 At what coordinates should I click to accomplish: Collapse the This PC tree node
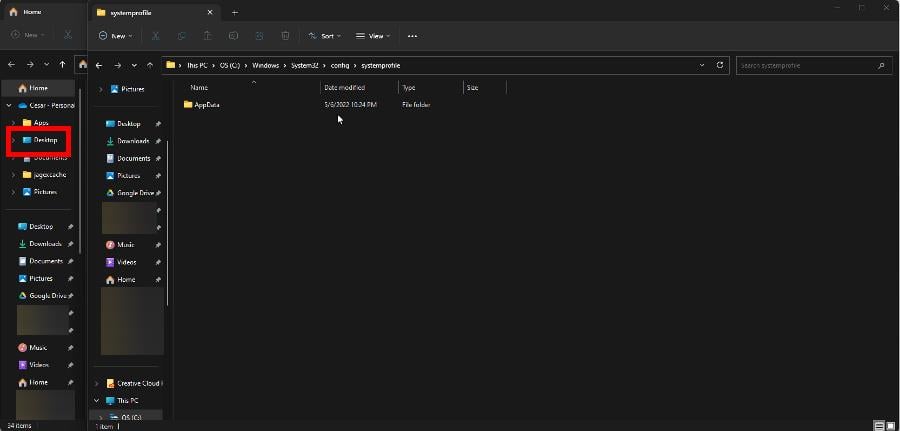pyautogui.click(x=97, y=400)
